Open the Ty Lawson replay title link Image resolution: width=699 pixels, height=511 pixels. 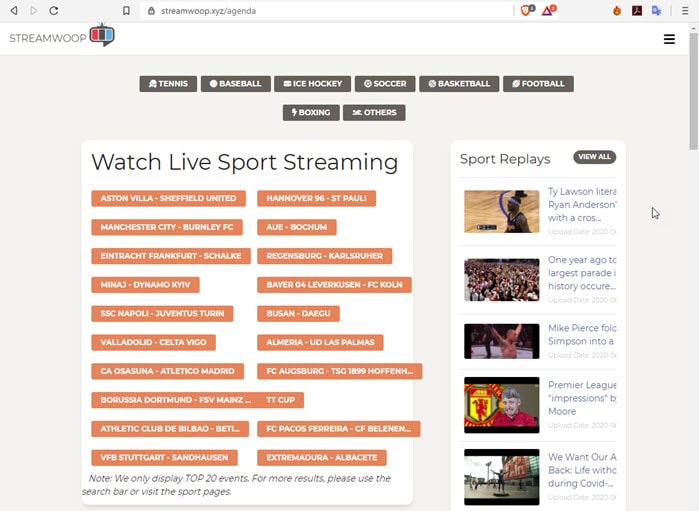pos(582,205)
